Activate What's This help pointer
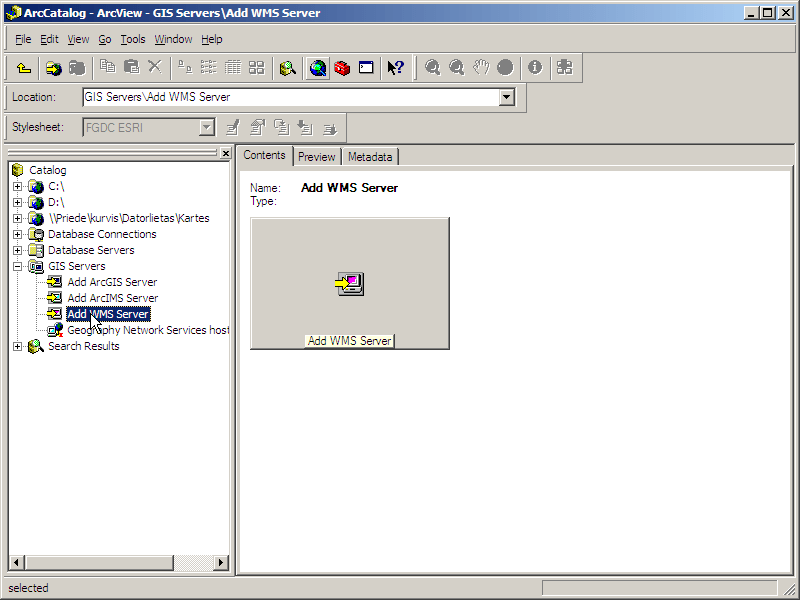This screenshot has height=600, width=800. [x=395, y=67]
